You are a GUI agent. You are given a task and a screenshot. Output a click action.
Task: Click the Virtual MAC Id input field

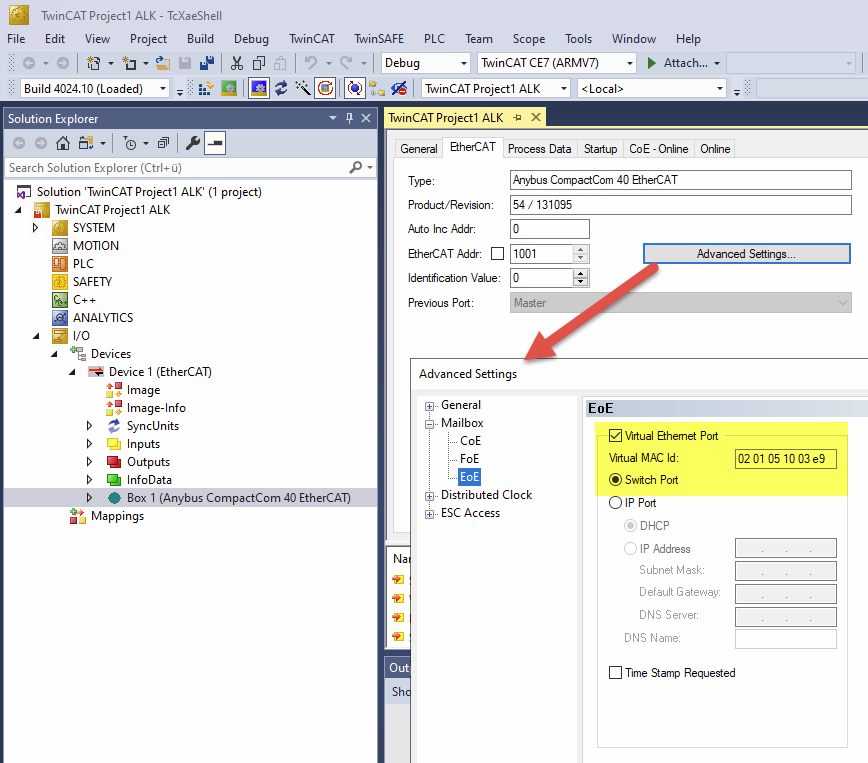pos(786,458)
